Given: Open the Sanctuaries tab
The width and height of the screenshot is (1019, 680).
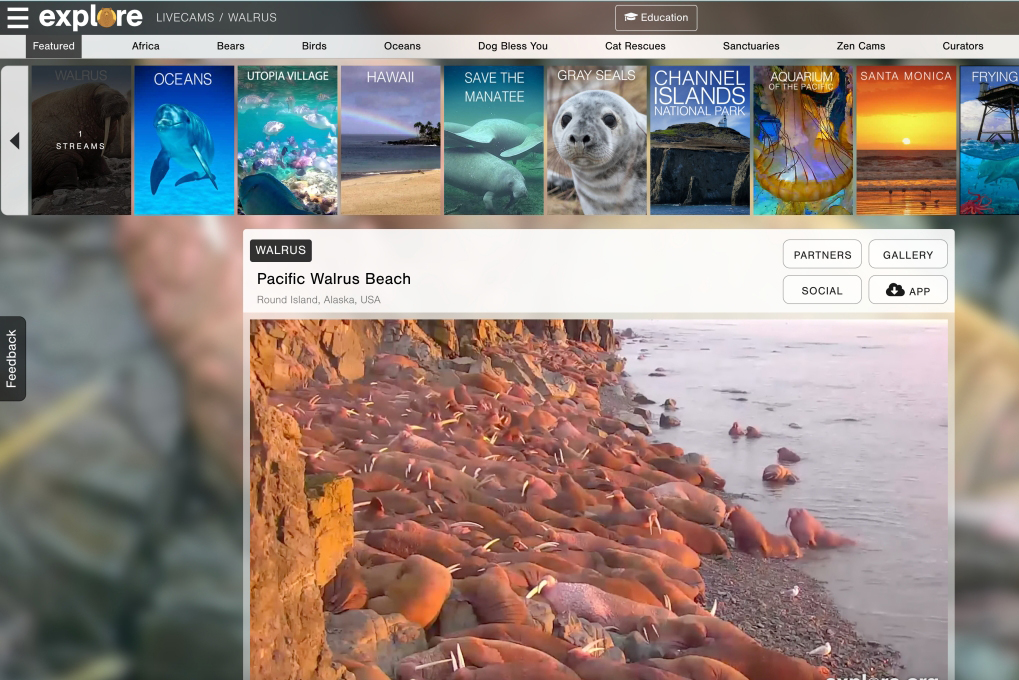Looking at the screenshot, I should click(x=751, y=46).
